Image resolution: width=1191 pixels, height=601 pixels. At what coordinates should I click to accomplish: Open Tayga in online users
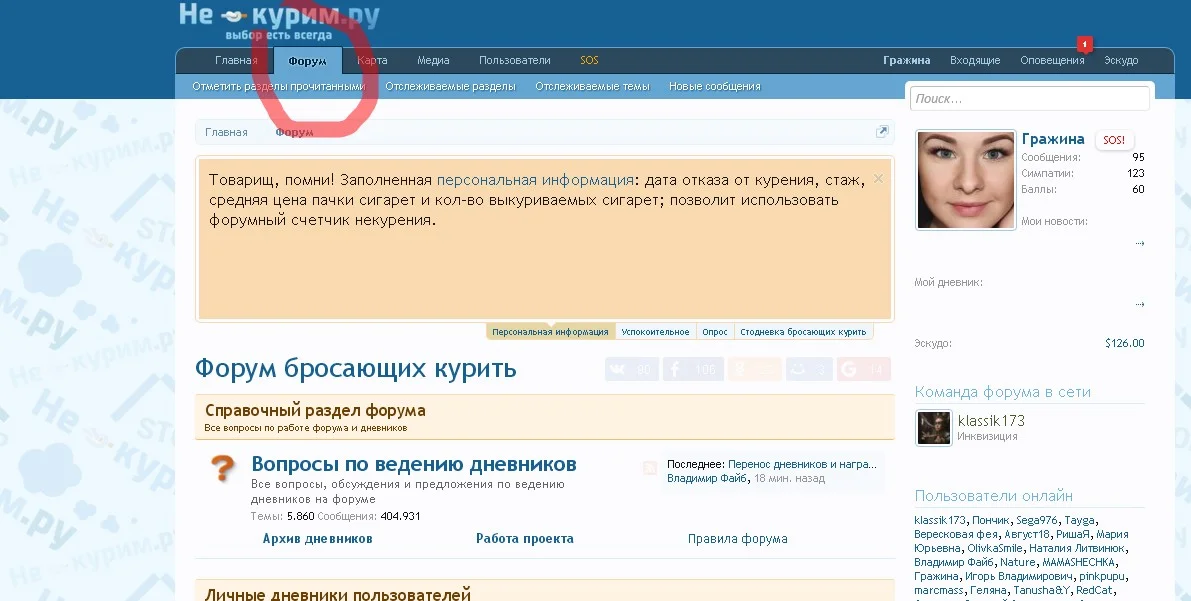1079,520
